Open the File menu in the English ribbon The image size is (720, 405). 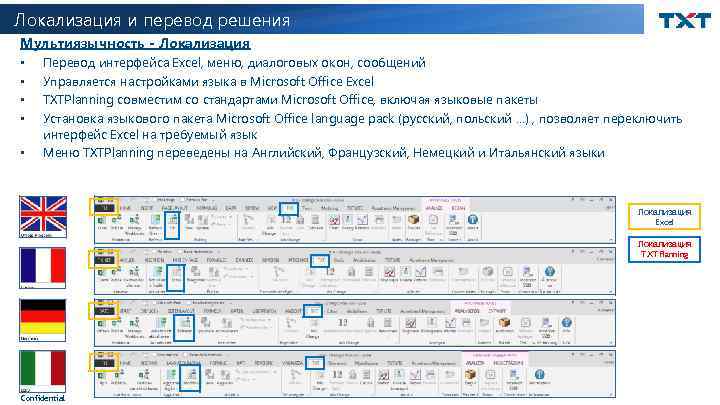(106, 208)
